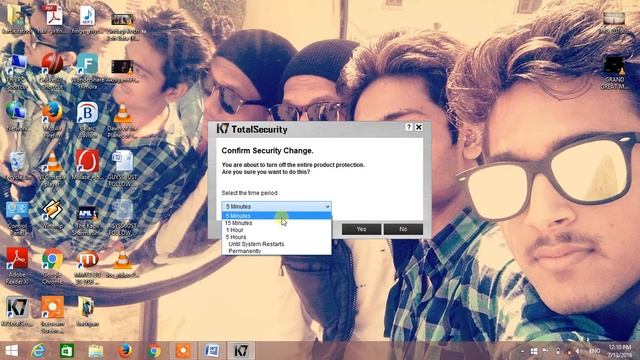Open Adobe Reader XI desktop shortcut
The image size is (640, 360).
coord(16,265)
